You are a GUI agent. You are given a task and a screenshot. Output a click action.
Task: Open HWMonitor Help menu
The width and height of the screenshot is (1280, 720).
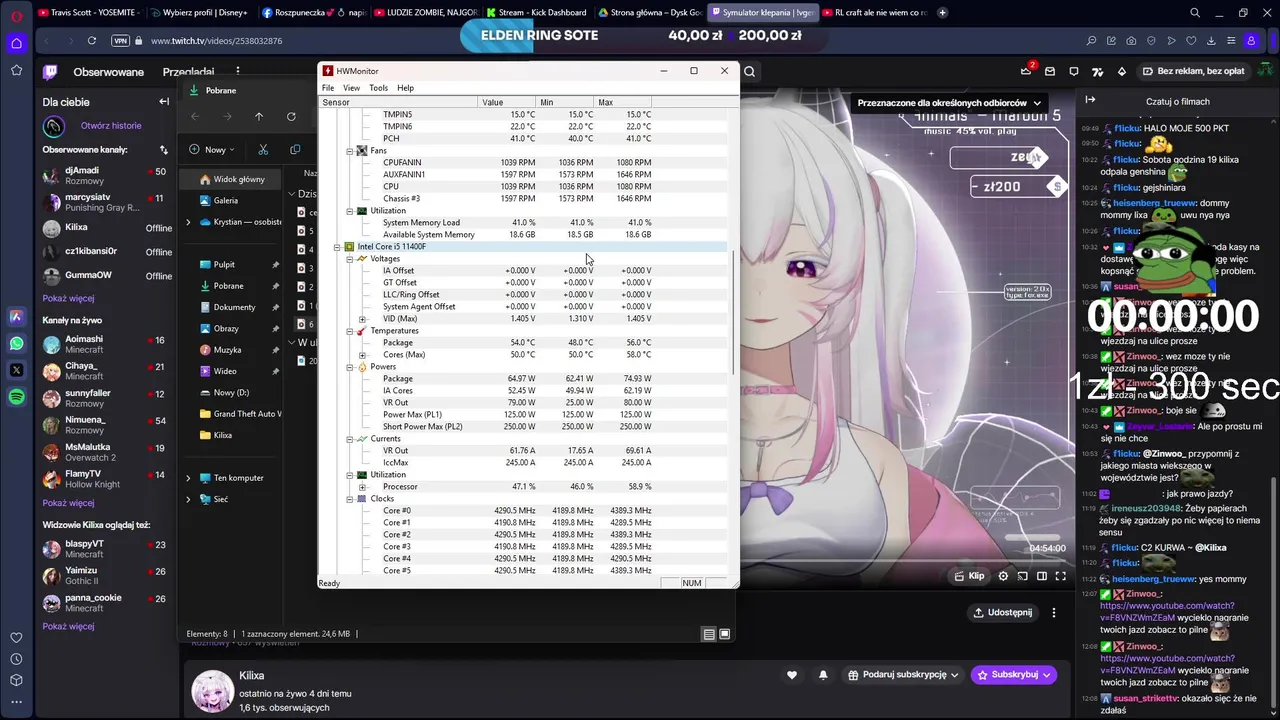pos(405,88)
